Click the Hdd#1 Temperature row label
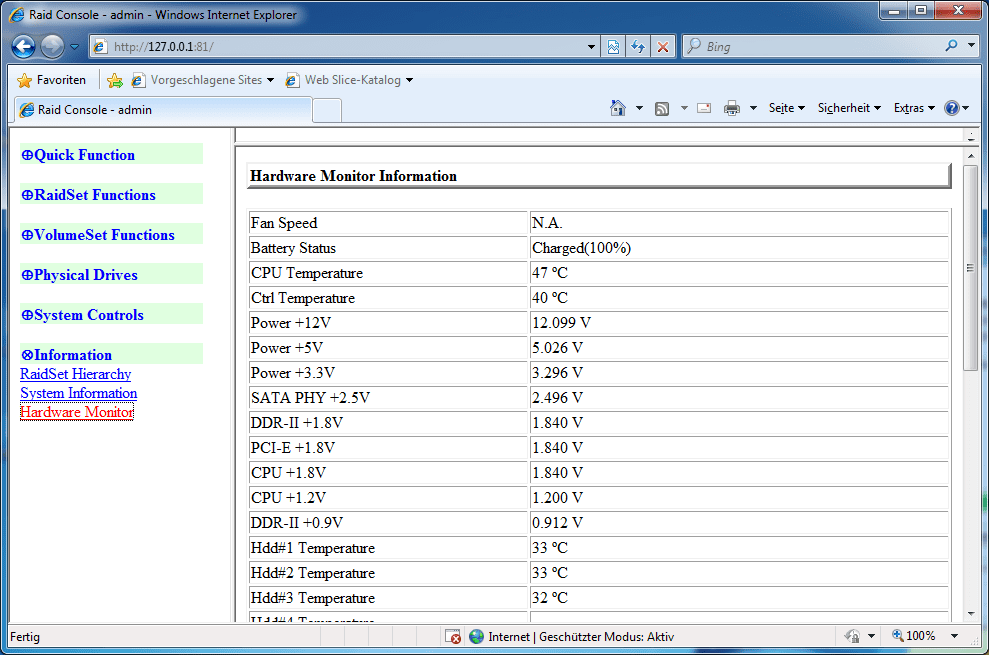The width and height of the screenshot is (989, 655). point(313,548)
